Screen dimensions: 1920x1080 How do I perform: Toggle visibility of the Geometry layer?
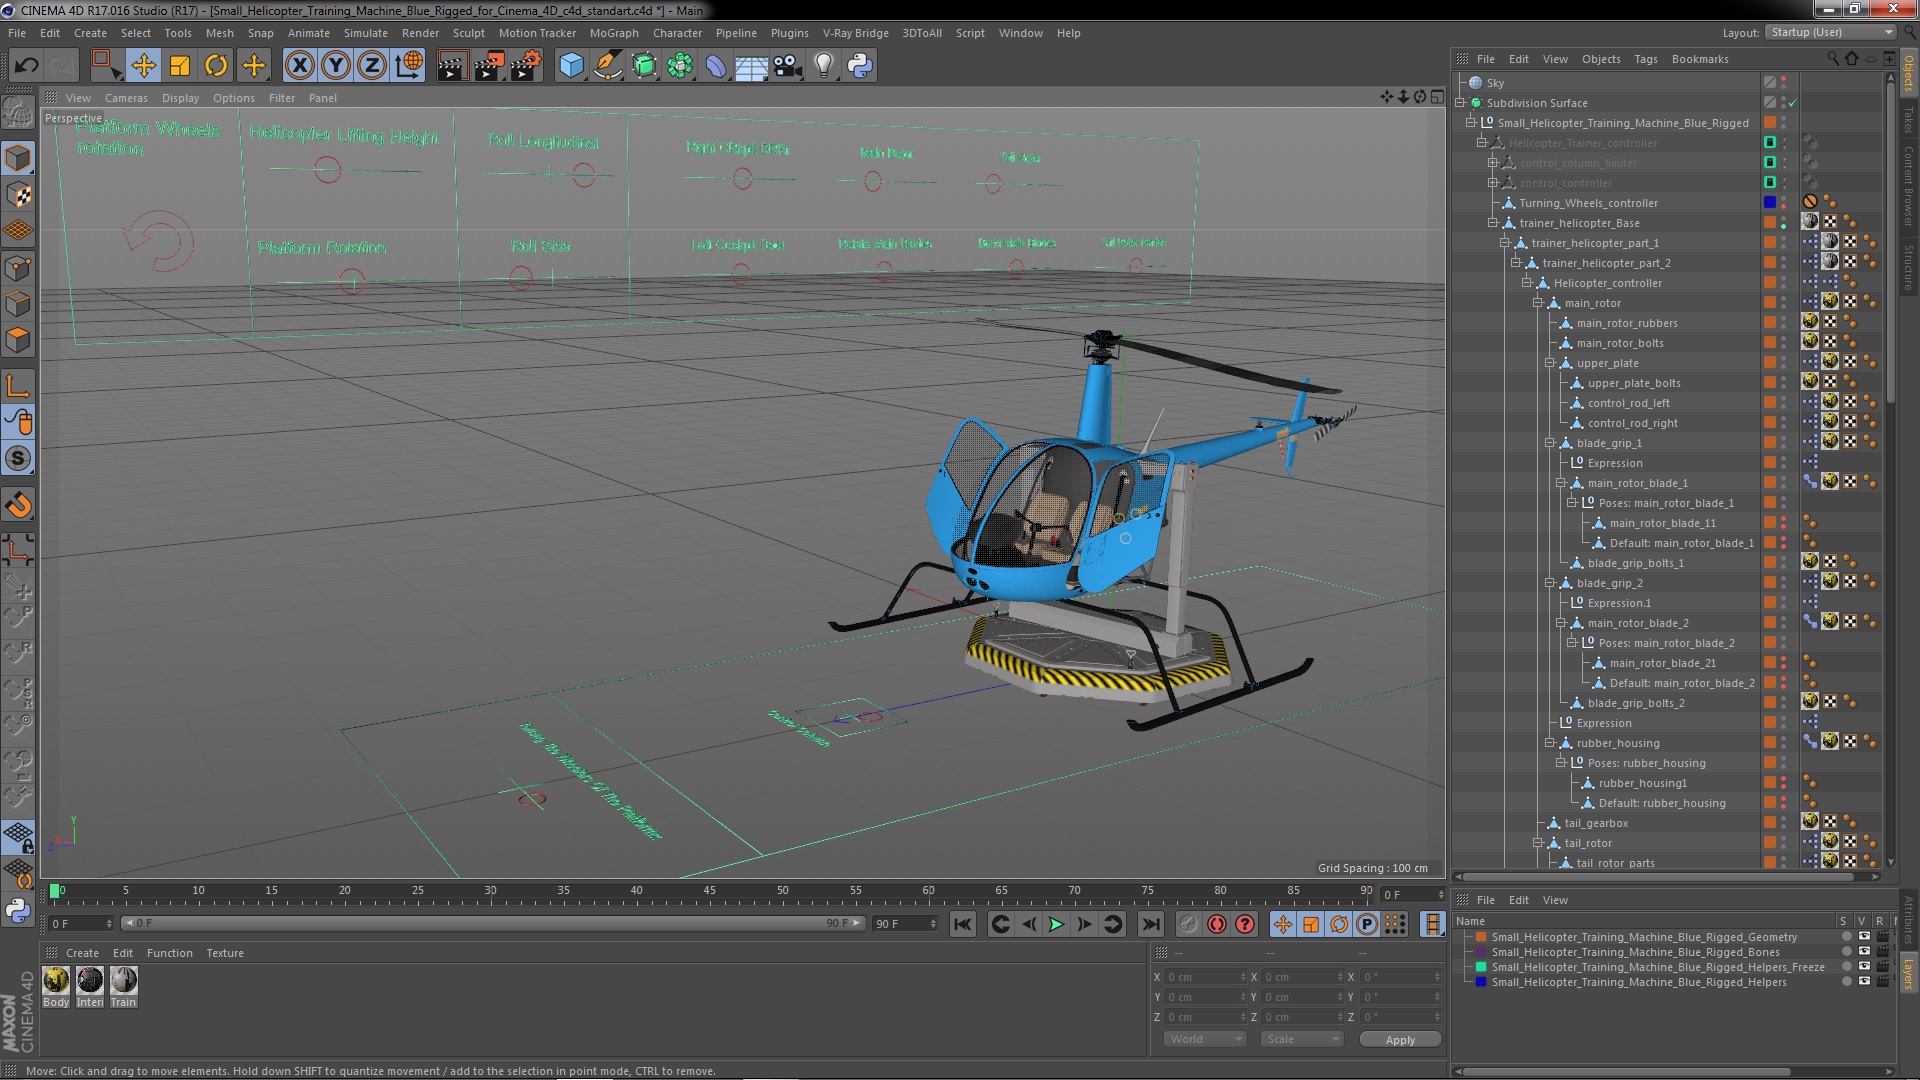[x=1864, y=937]
